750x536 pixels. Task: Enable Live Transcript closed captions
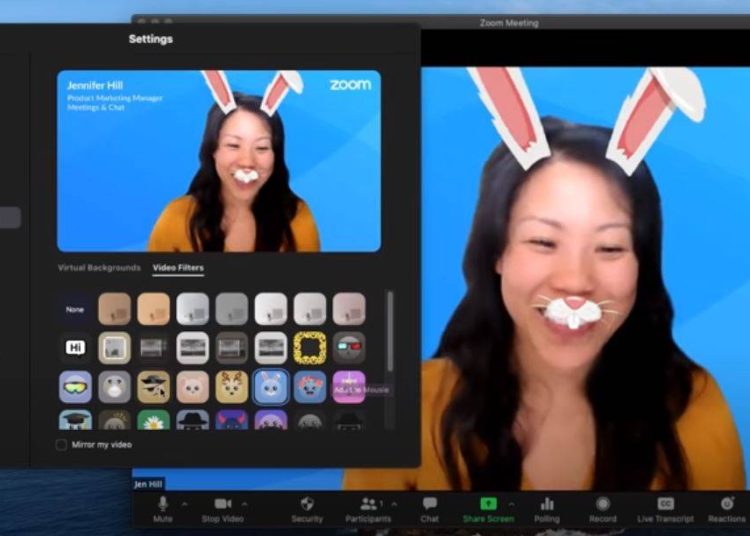665,510
